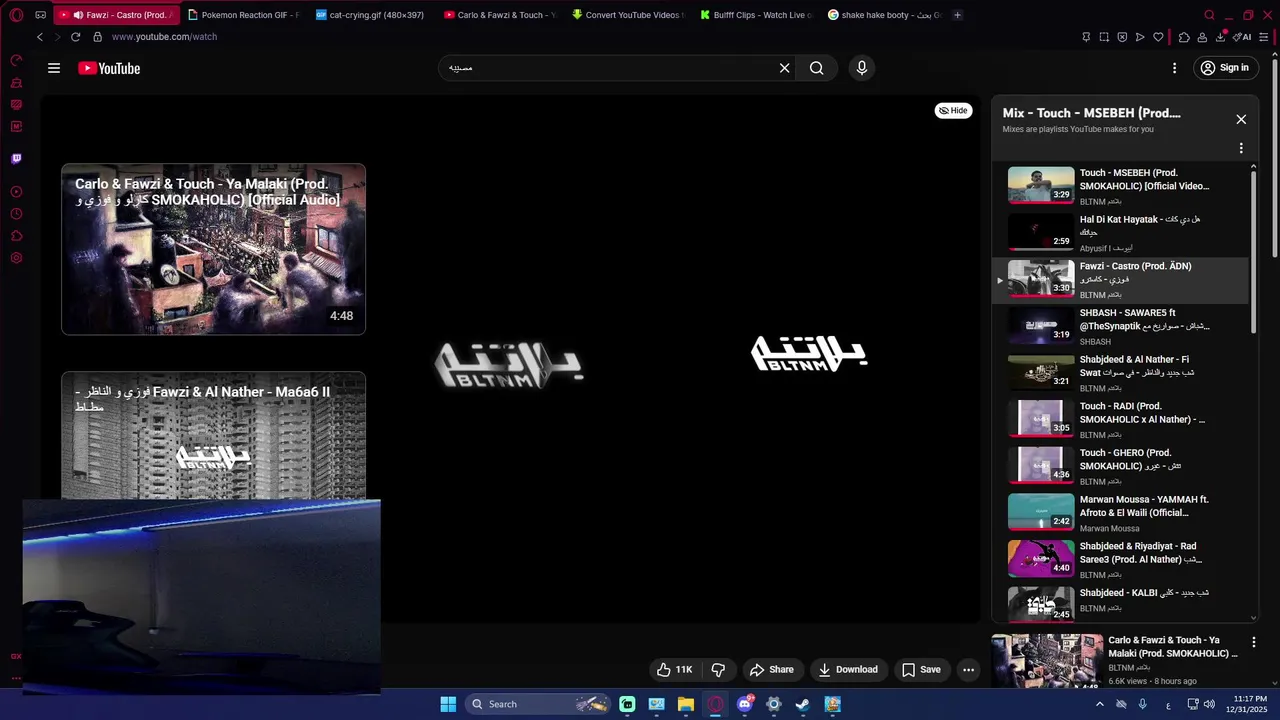Clear the YouTube search box text
This screenshot has width=1280, height=720.
tap(785, 68)
